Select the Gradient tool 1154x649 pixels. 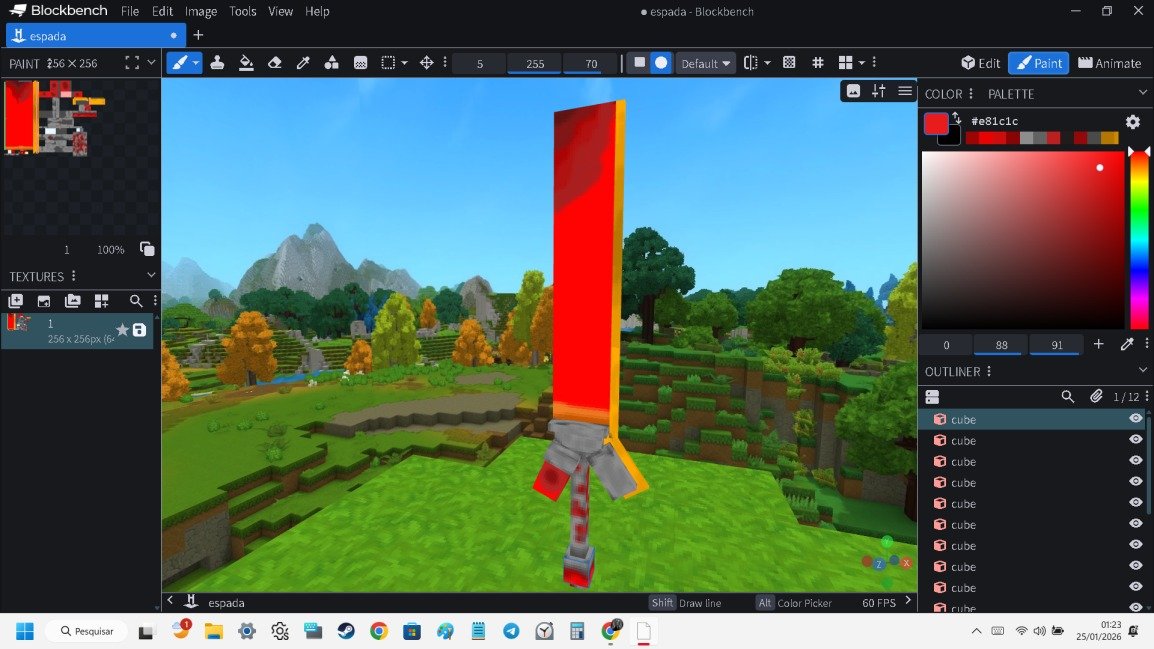(361, 63)
